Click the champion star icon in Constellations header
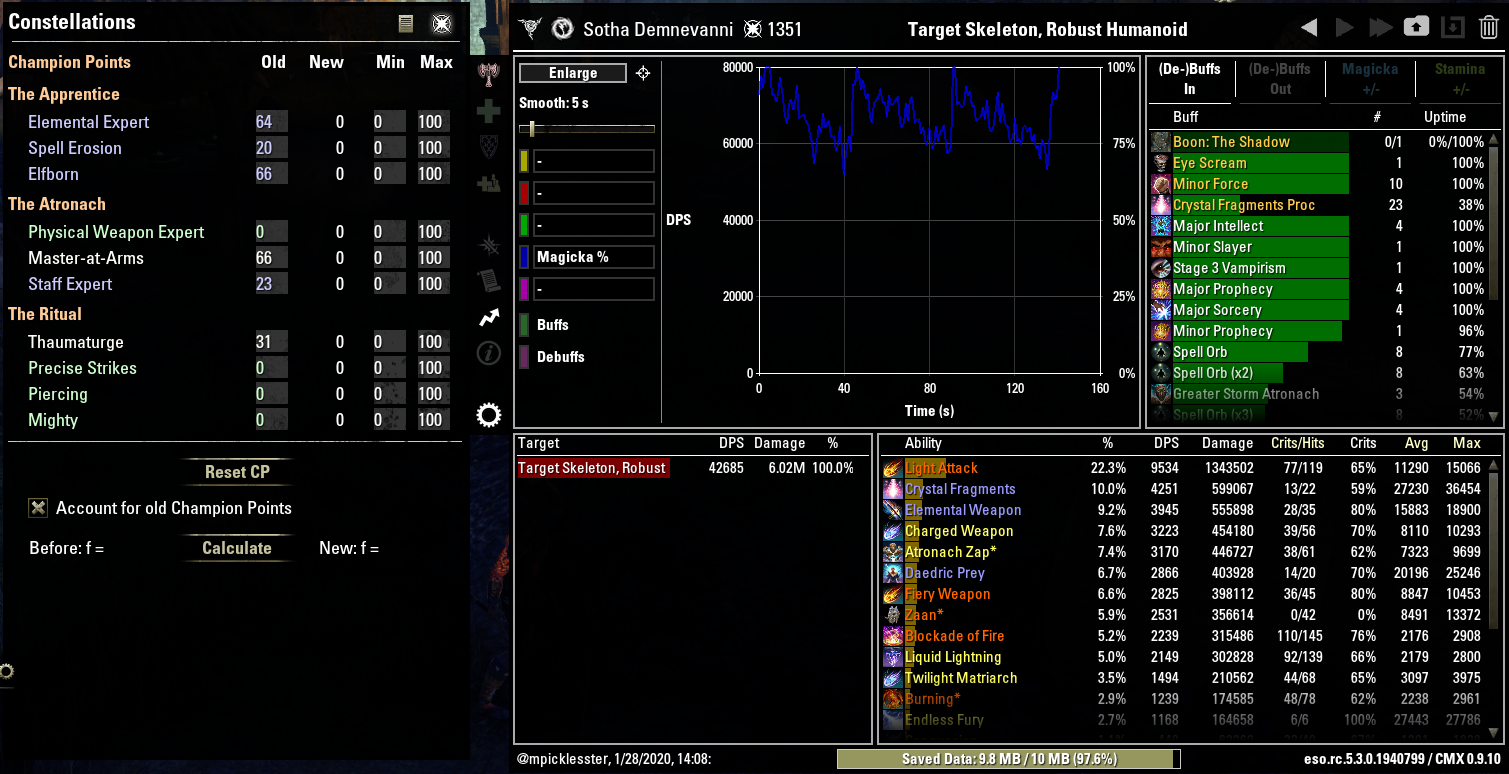Viewport: 1509px width, 774px height. [x=441, y=24]
